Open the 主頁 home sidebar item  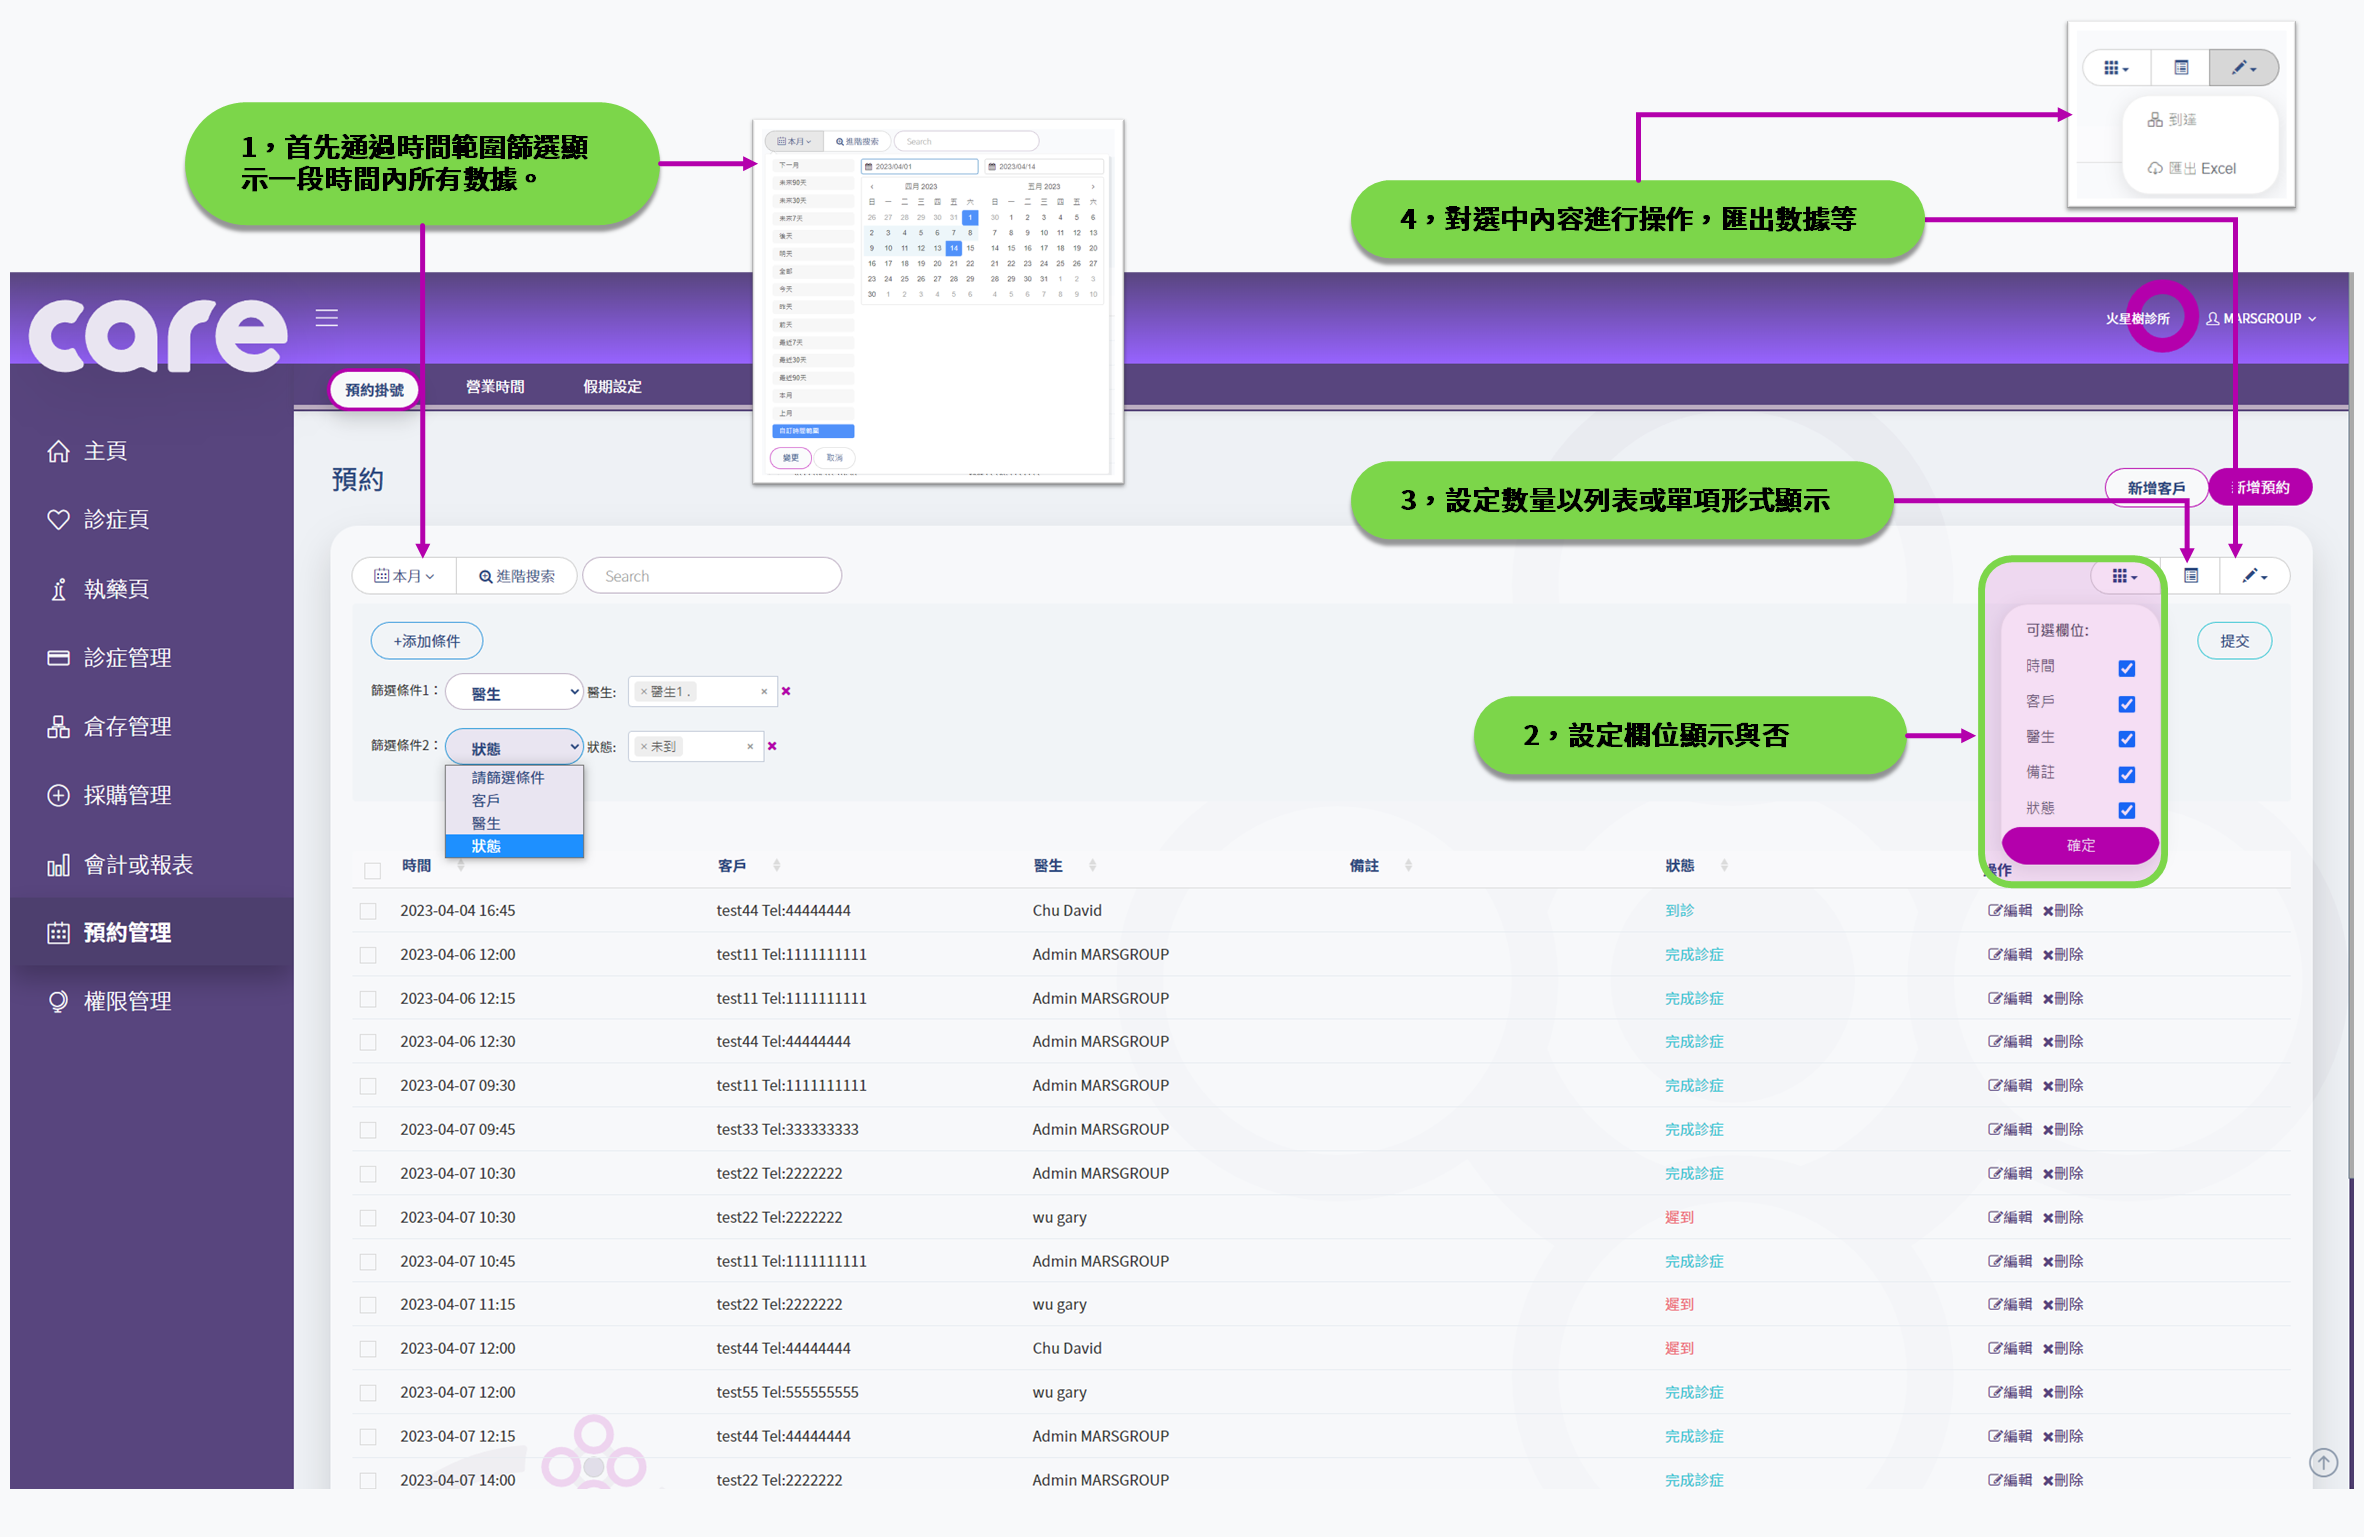pos(104,451)
